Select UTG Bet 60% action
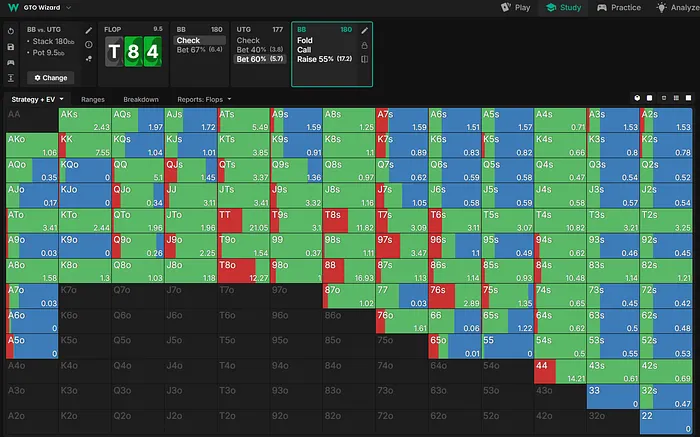Image resolution: width=700 pixels, height=437 pixels. point(257,59)
